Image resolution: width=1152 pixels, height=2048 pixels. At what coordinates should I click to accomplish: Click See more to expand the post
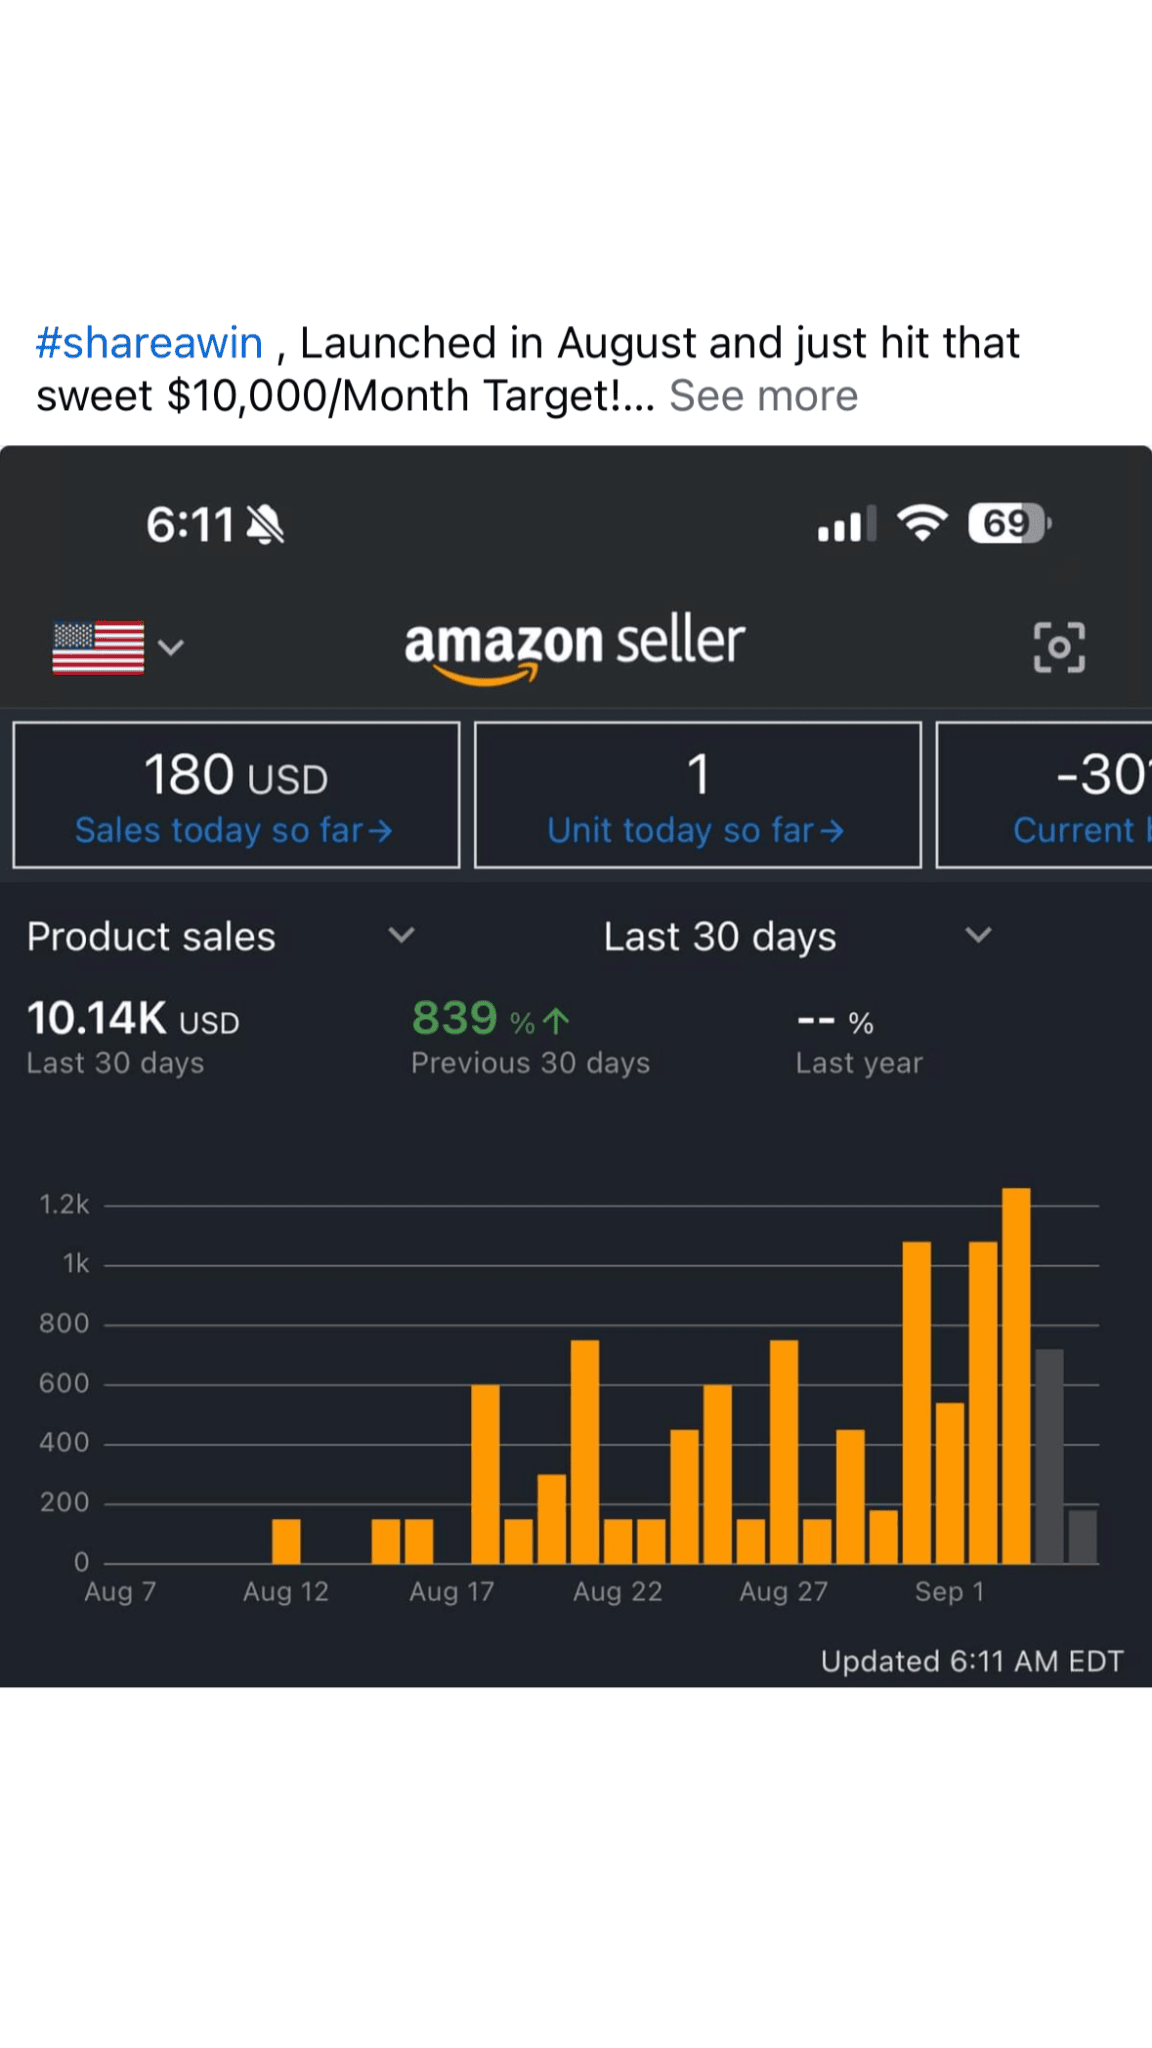(763, 396)
